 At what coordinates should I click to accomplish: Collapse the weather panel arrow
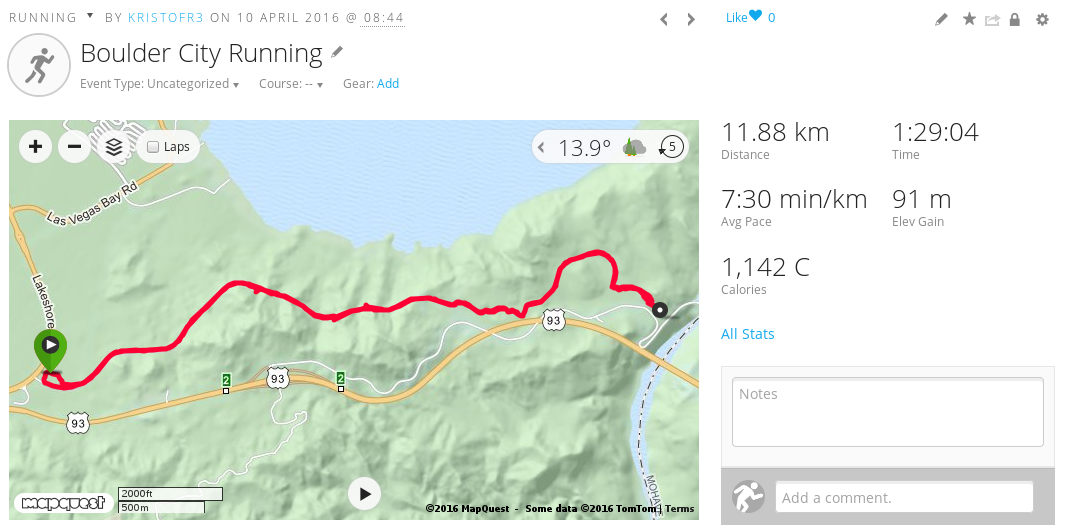pyautogui.click(x=542, y=147)
